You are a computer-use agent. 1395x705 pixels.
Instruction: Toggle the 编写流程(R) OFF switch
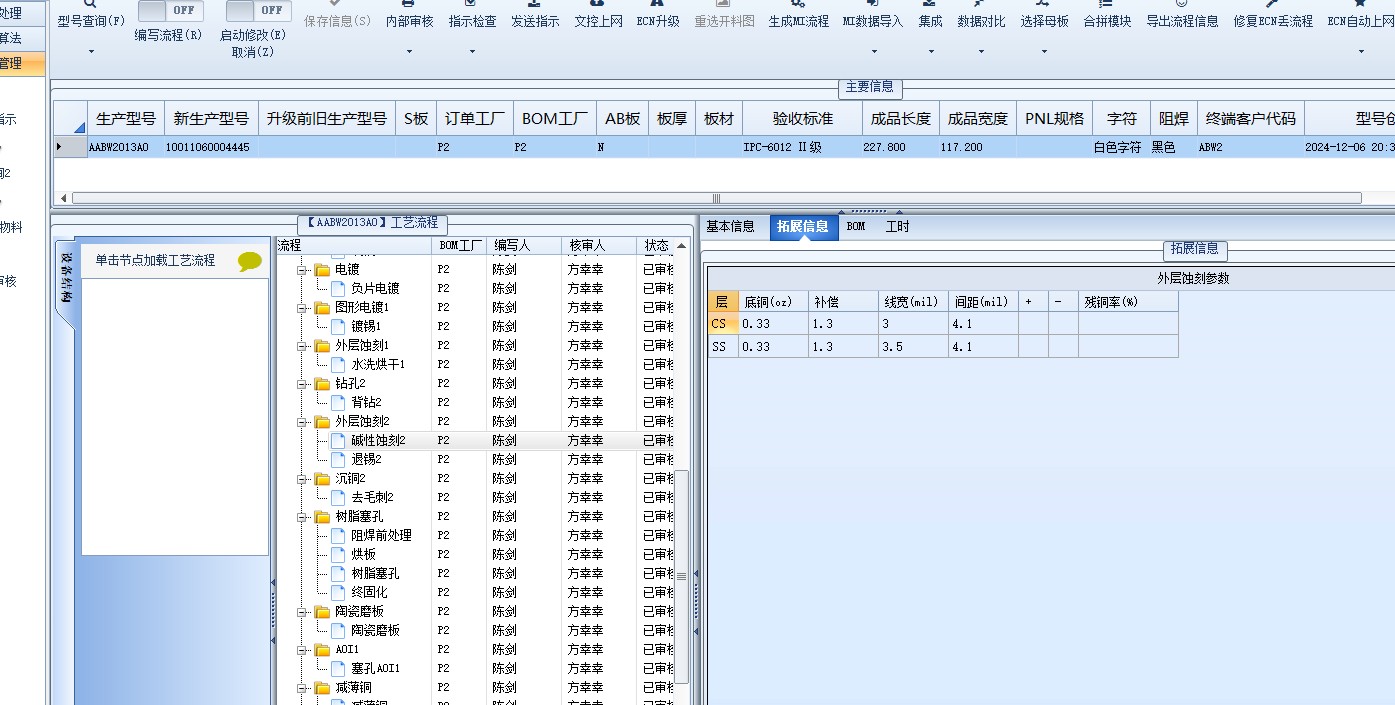[170, 11]
